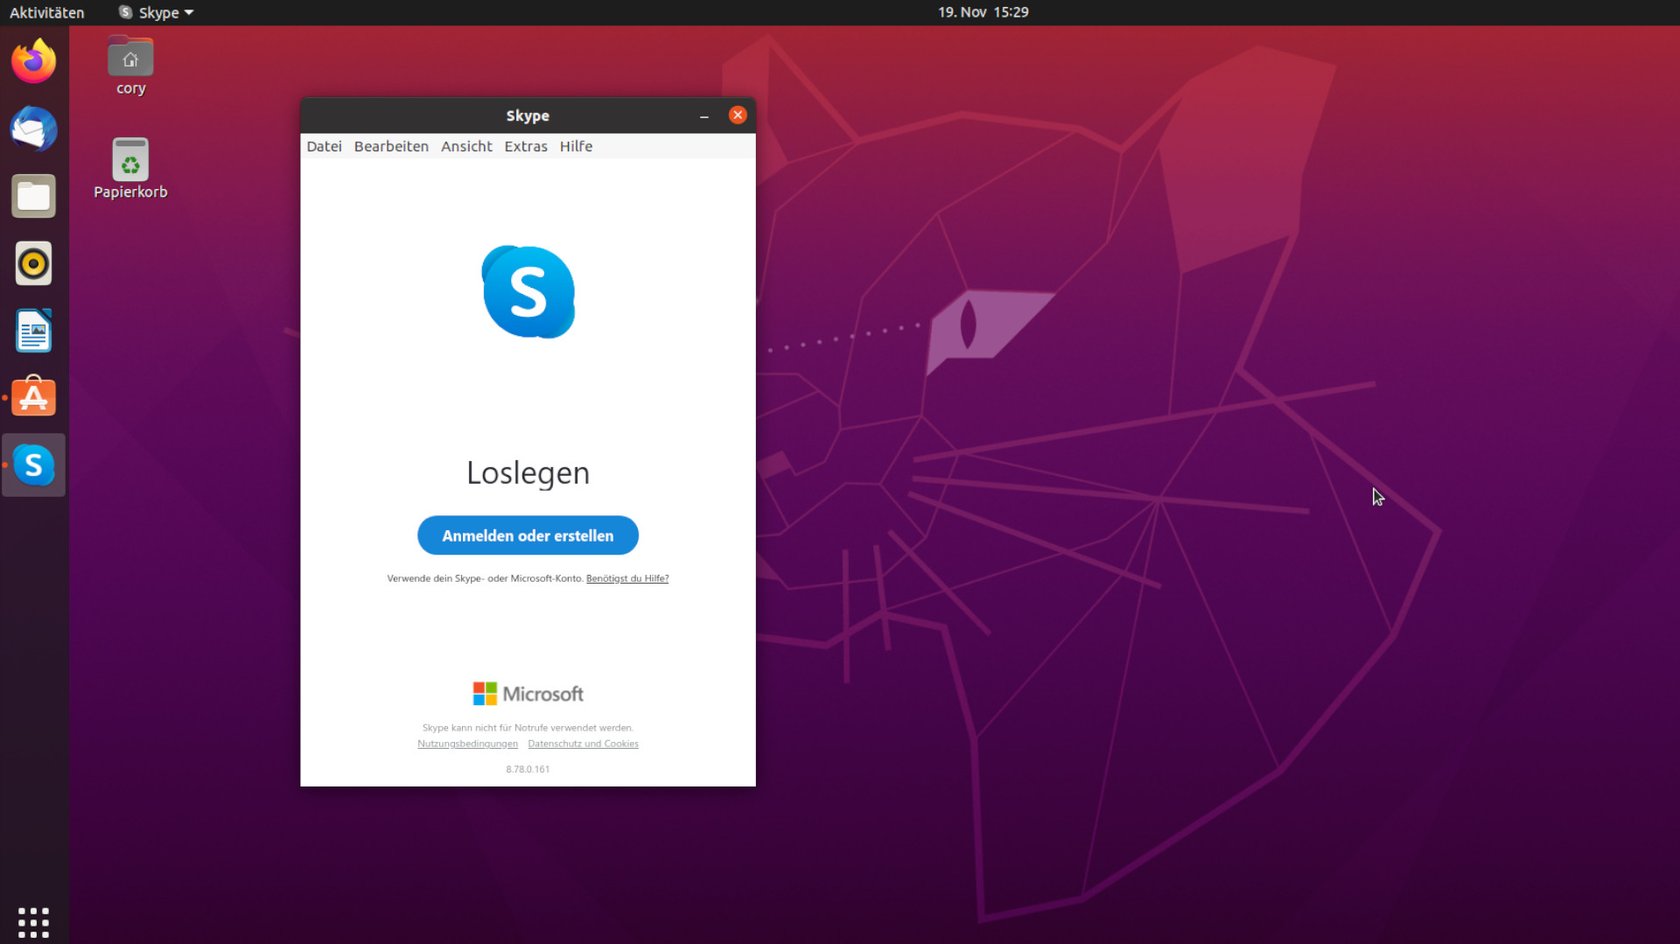Viewport: 1680px width, 944px height.
Task: Open Ubuntu Software store icon
Action: [34, 398]
